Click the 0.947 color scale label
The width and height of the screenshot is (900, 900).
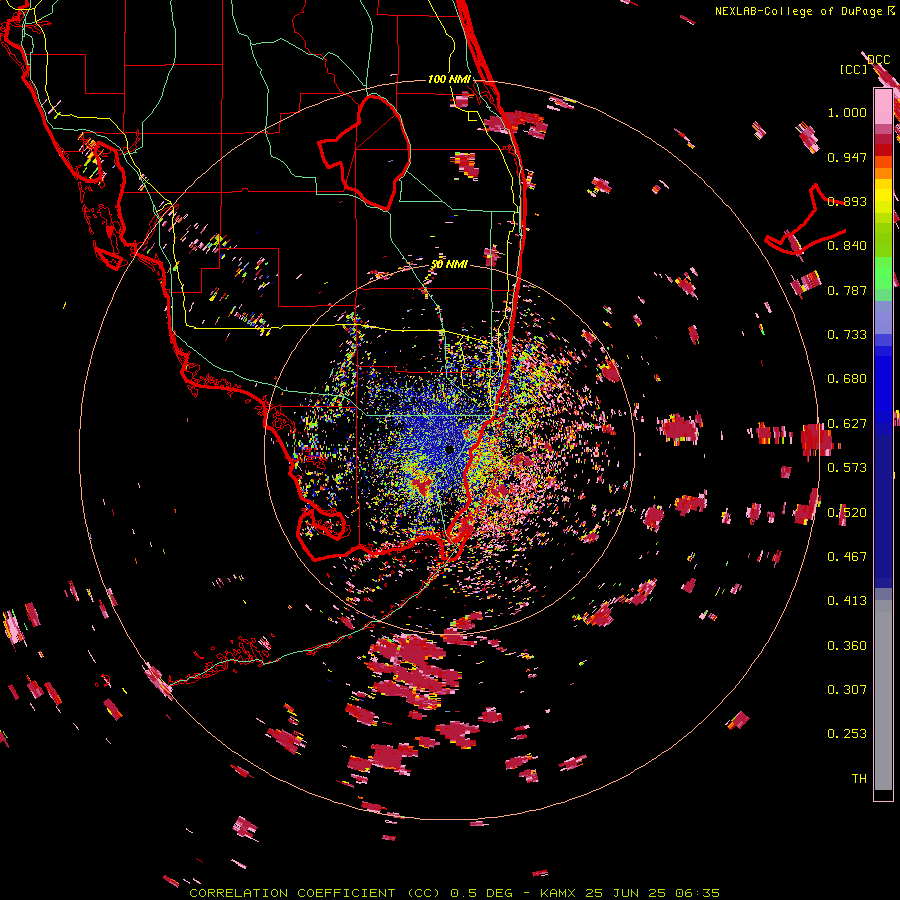(847, 157)
